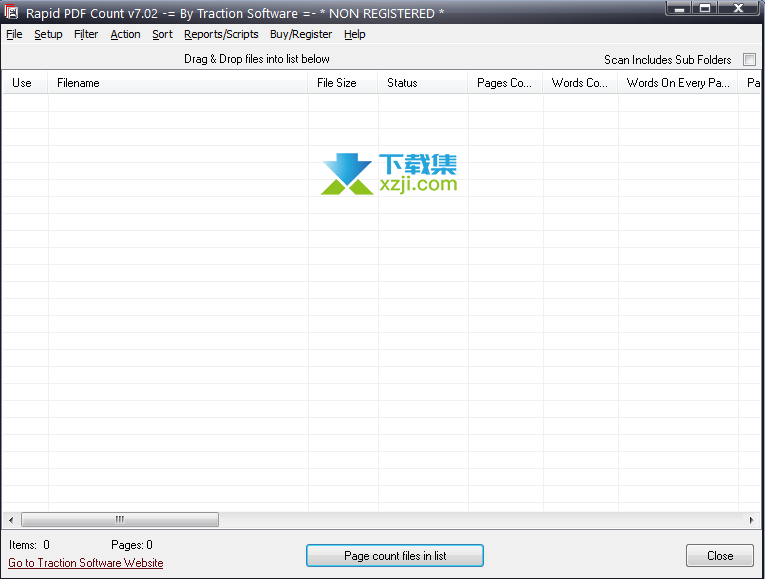765x579 pixels.
Task: Open the Help menu
Action: coord(355,35)
